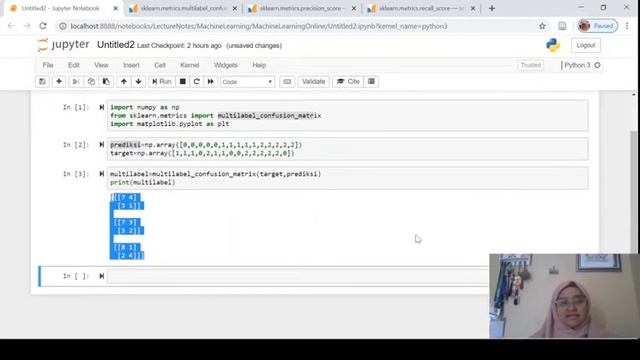Click into the import numpy code cell
The width and height of the screenshot is (640, 360).
point(348,116)
